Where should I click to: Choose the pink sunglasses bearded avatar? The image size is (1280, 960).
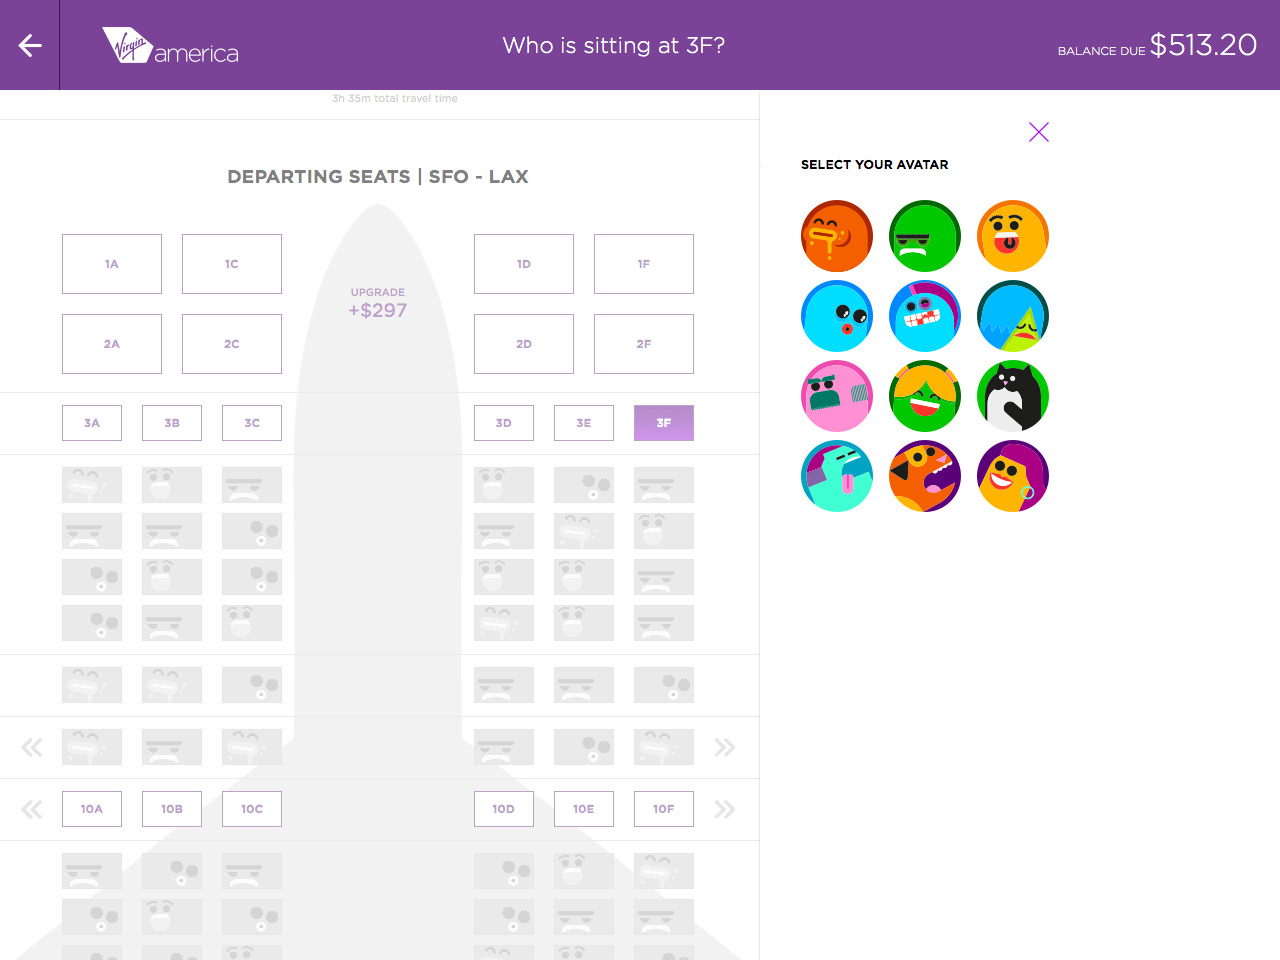click(x=837, y=396)
